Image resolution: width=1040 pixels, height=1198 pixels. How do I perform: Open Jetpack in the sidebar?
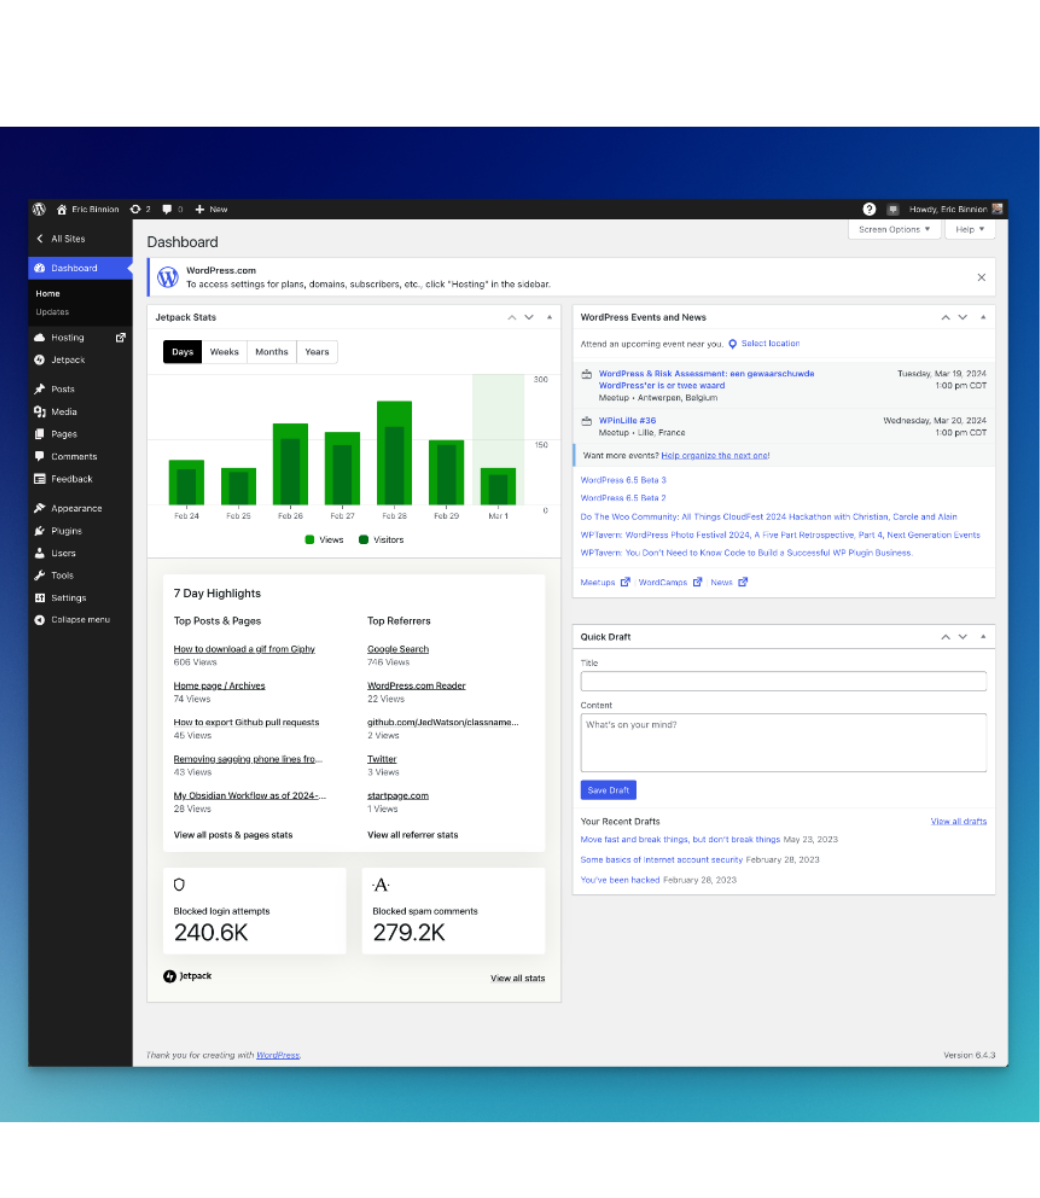(x=68, y=360)
